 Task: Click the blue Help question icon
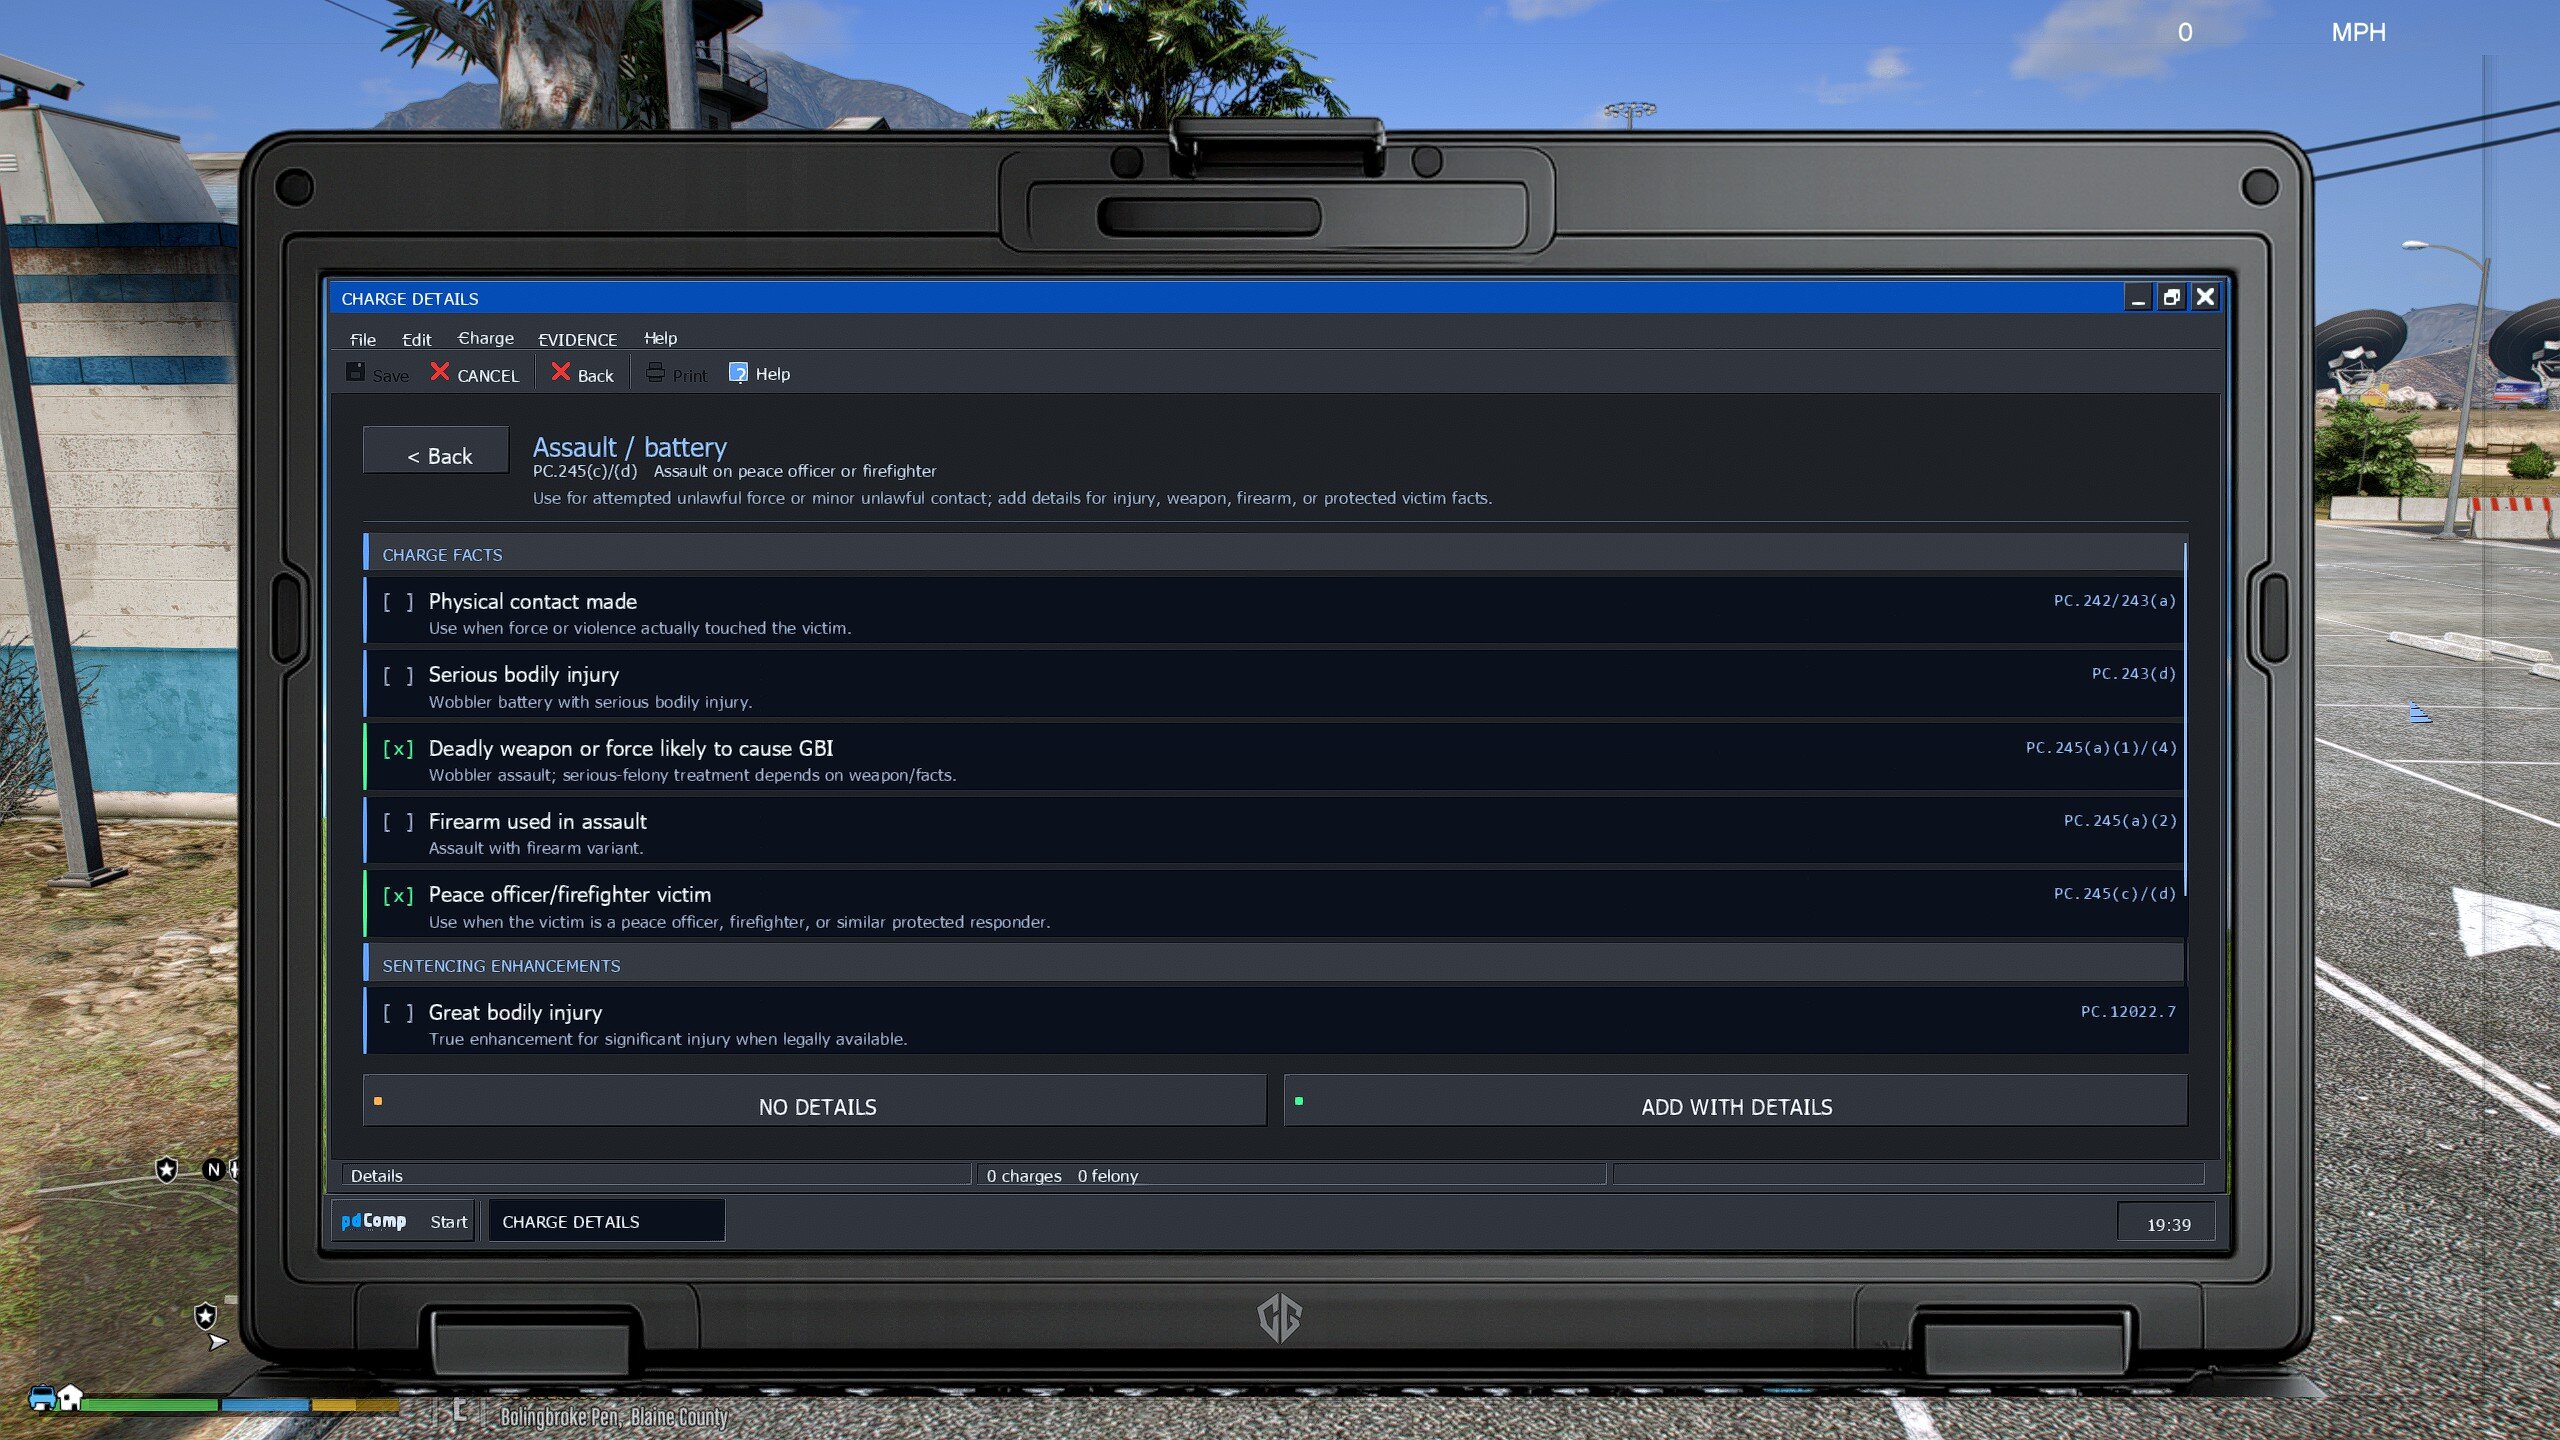[x=738, y=373]
